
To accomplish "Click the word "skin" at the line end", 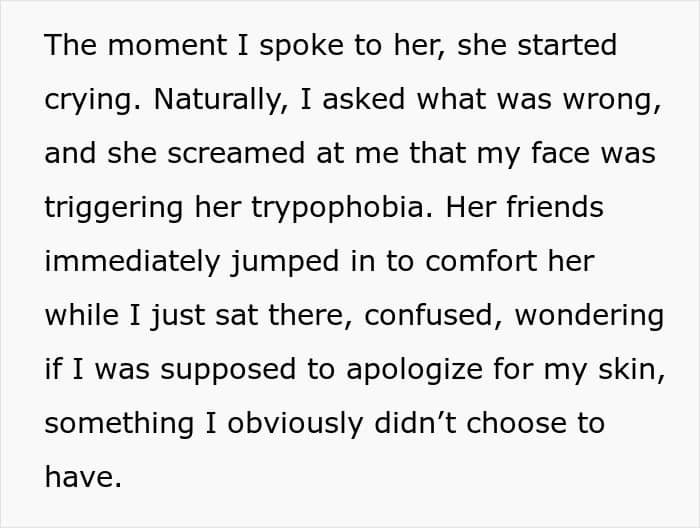I will click(631, 370).
